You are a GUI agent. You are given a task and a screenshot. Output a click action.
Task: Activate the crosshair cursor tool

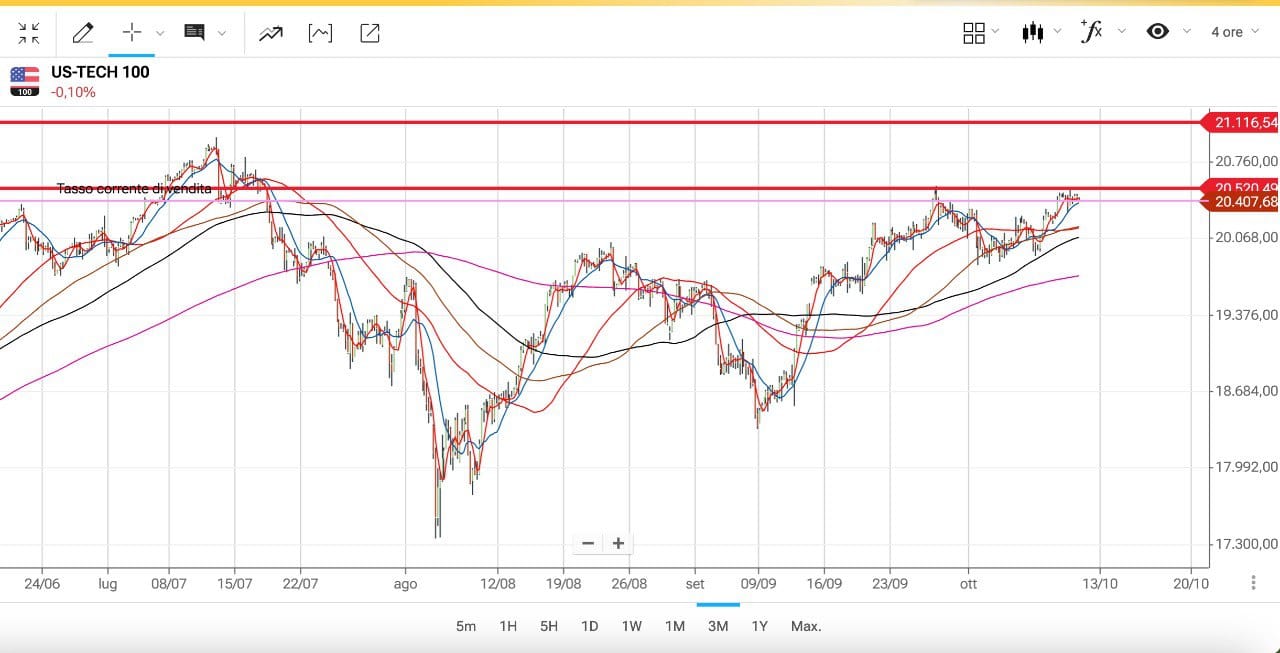[132, 33]
